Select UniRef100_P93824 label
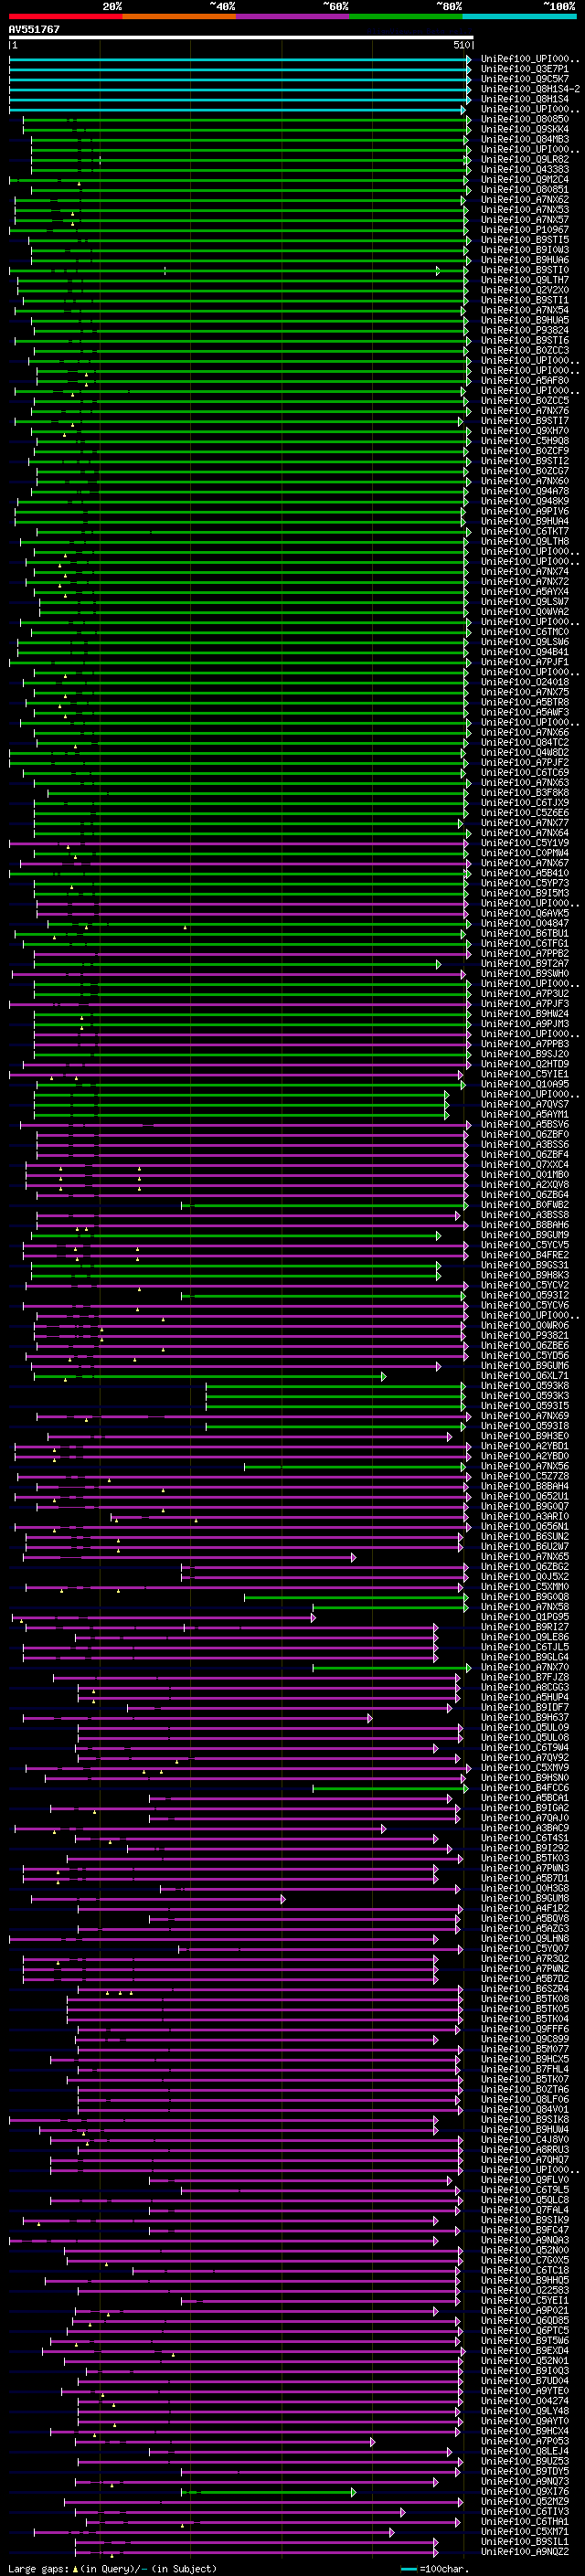The image size is (585, 2576). (x=525, y=330)
